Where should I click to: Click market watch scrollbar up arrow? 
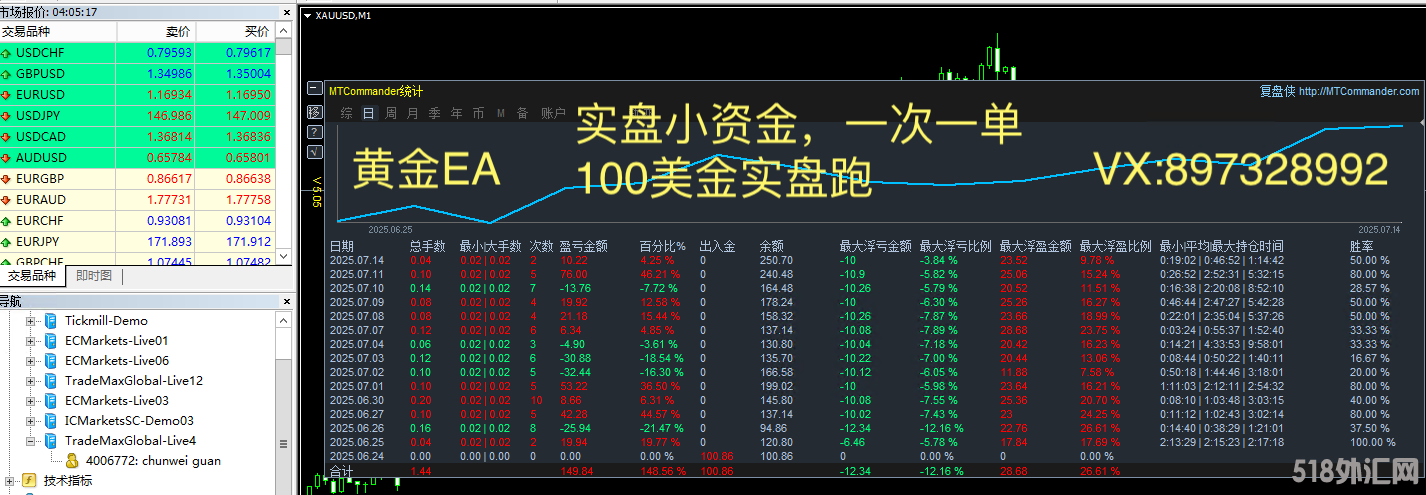coord(284,32)
